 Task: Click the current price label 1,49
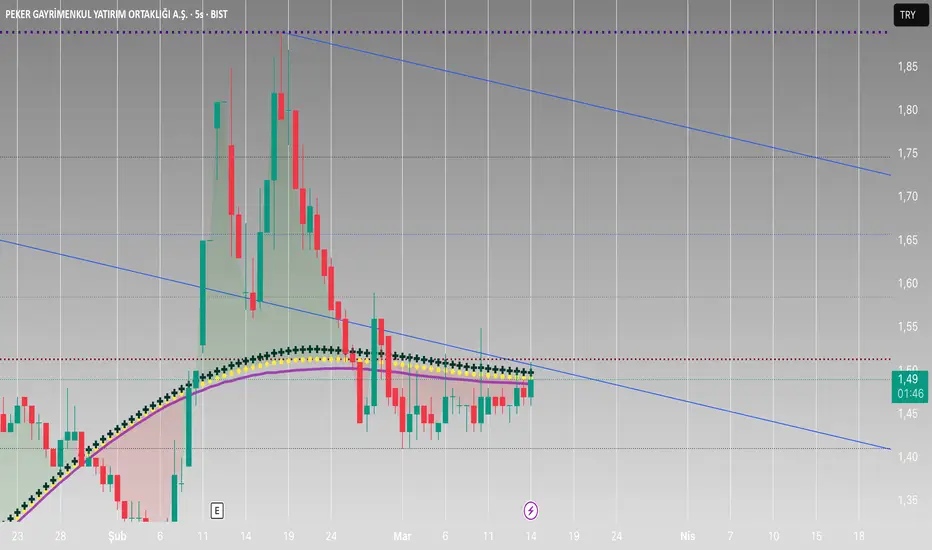(908, 379)
